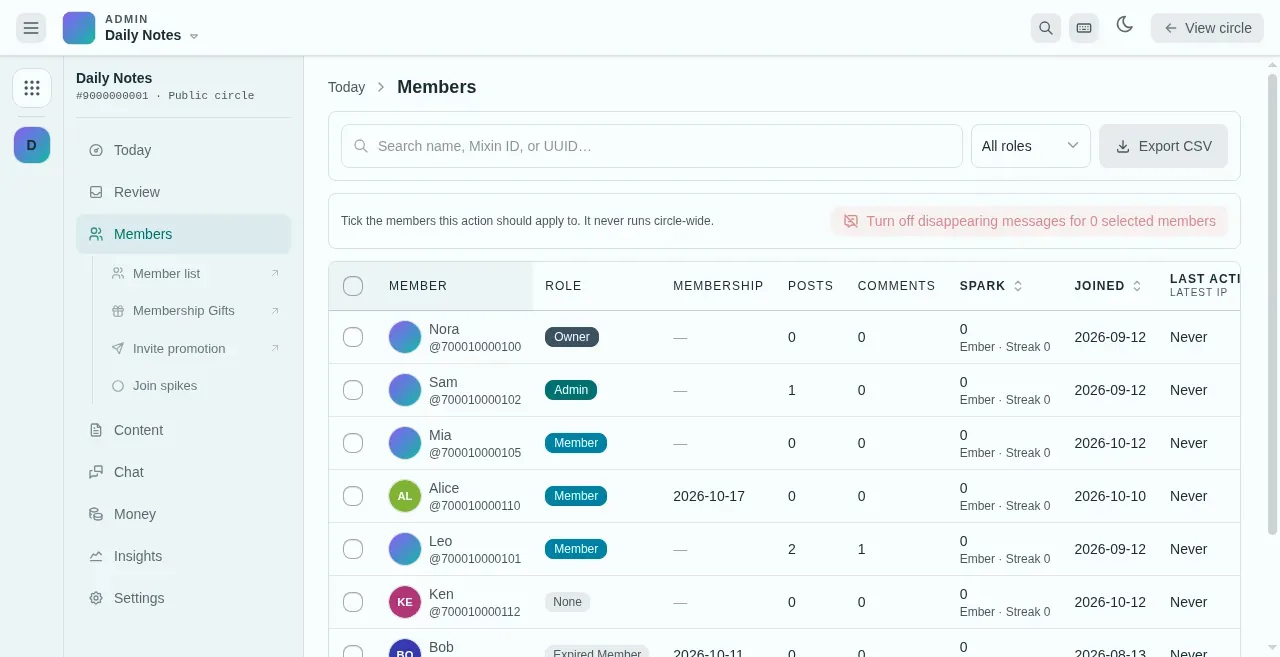Open Invite promotion external link icon
Screen dimensions: 1280x657
275,348
